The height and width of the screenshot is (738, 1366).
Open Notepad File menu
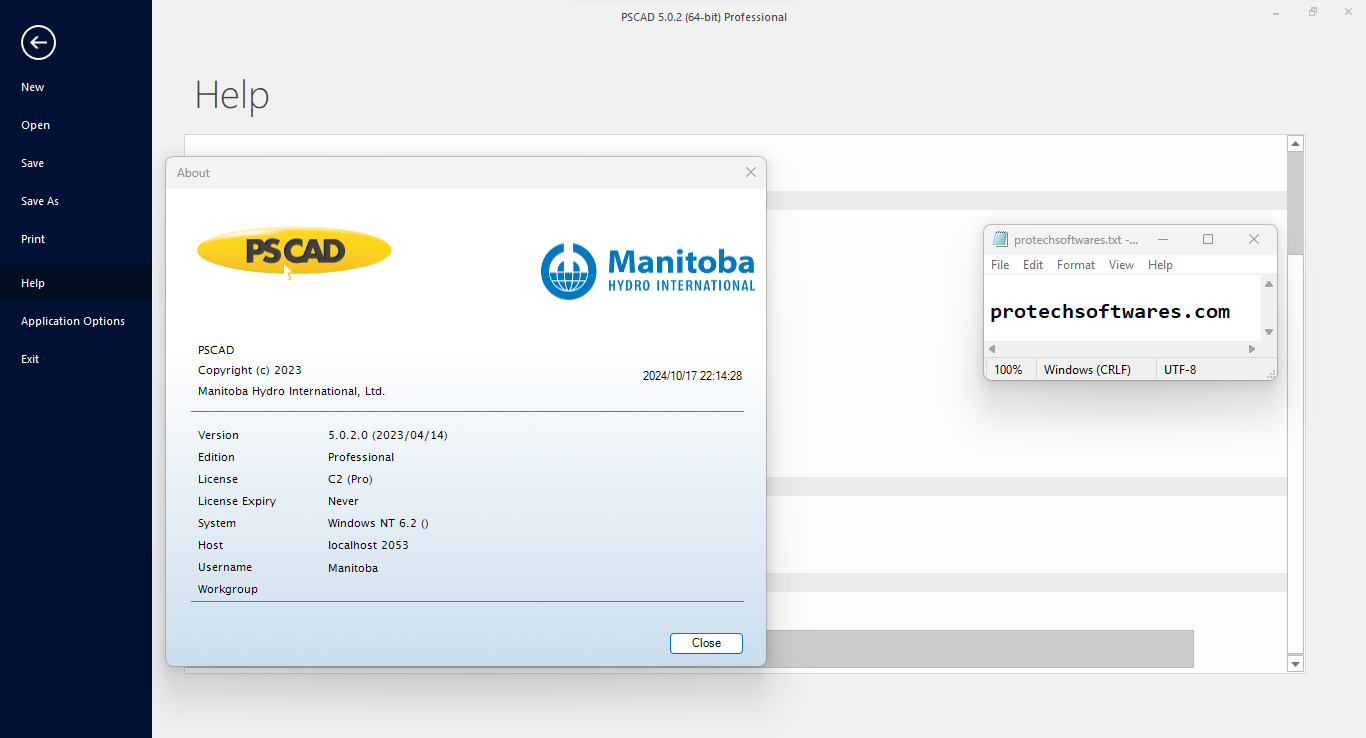point(1000,265)
